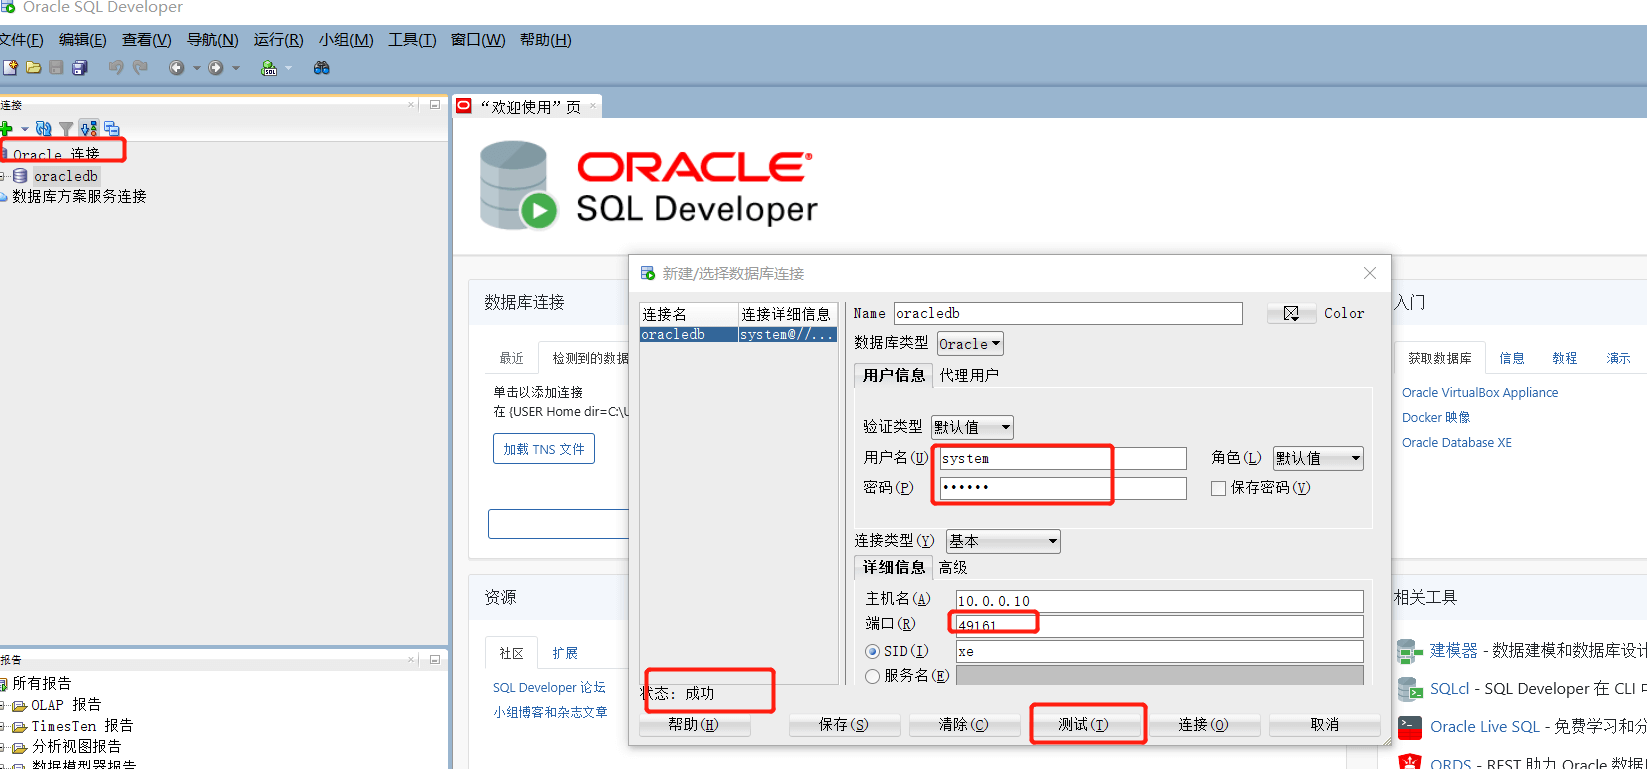Image resolution: width=1647 pixels, height=769 pixels.
Task: Go forward with the right arrow icon
Action: 216,68
